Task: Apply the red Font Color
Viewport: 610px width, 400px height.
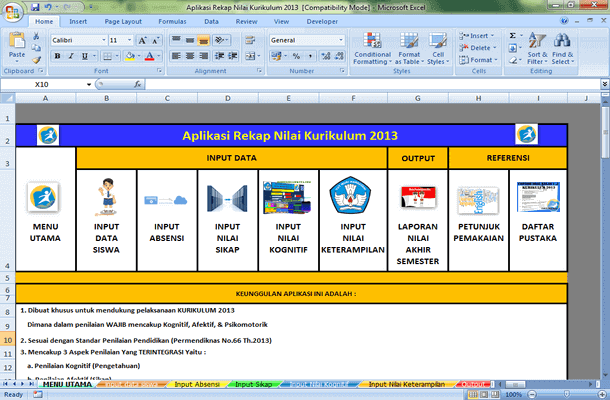Action: coord(149,56)
